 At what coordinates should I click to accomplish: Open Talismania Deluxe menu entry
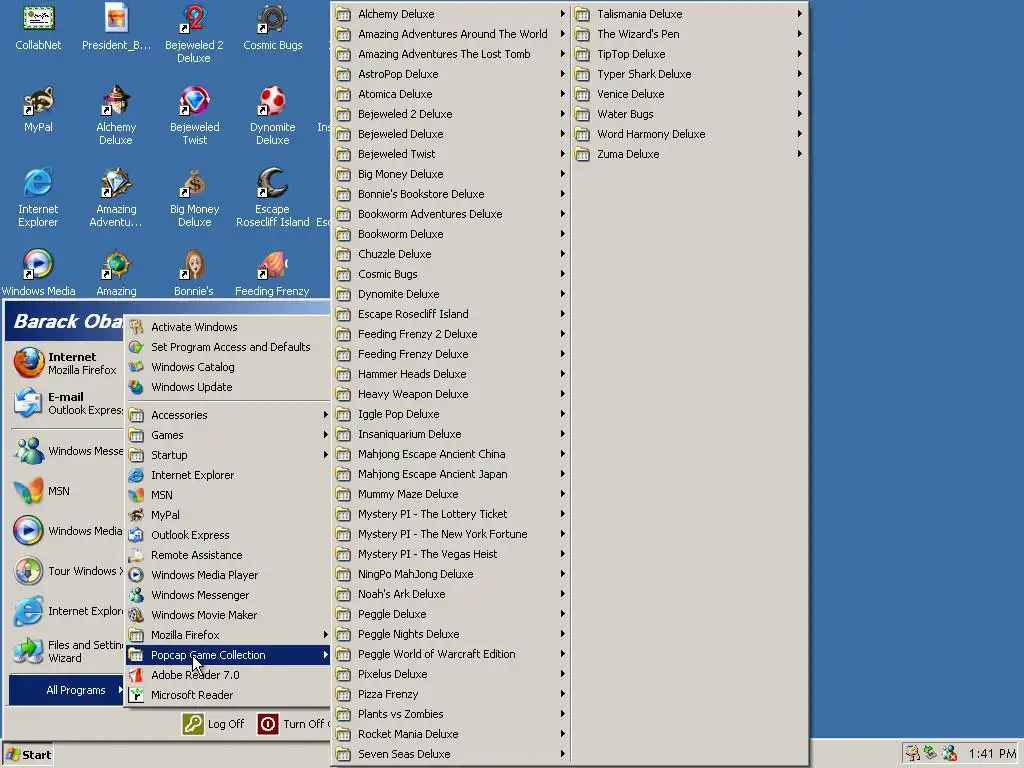click(689, 14)
